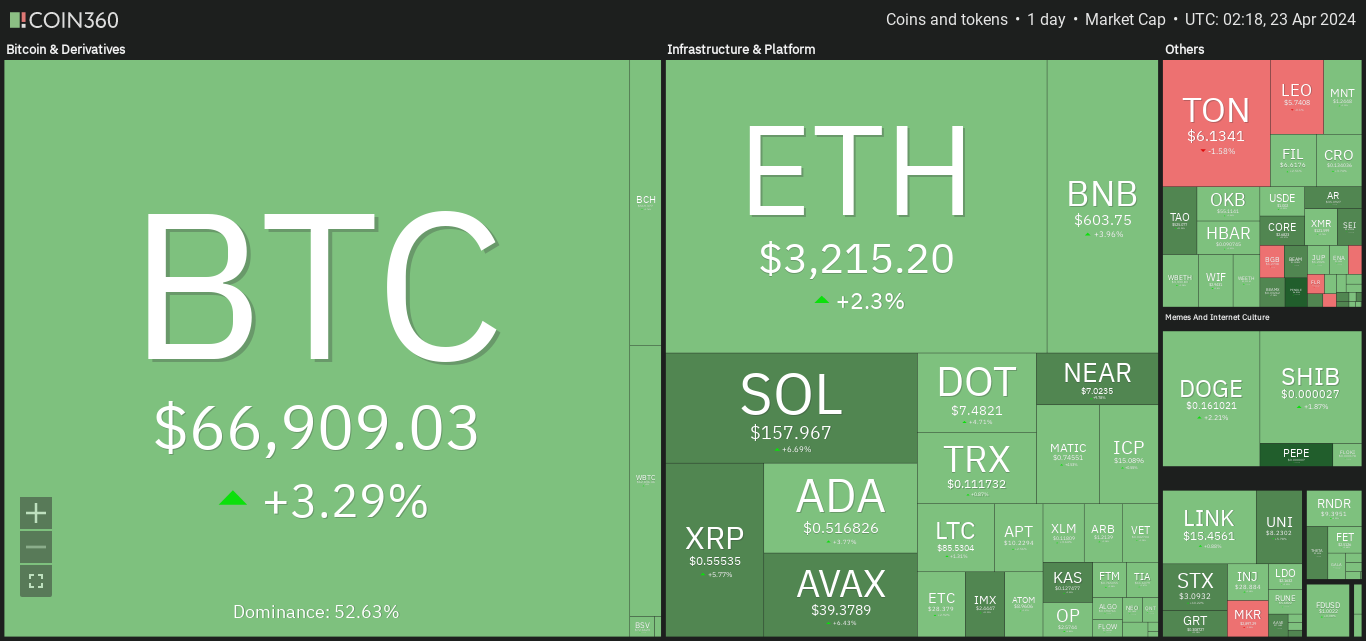Image resolution: width=1366 pixels, height=641 pixels.
Task: Click the green arrow beside ETH +2.3%
Action: (x=822, y=299)
